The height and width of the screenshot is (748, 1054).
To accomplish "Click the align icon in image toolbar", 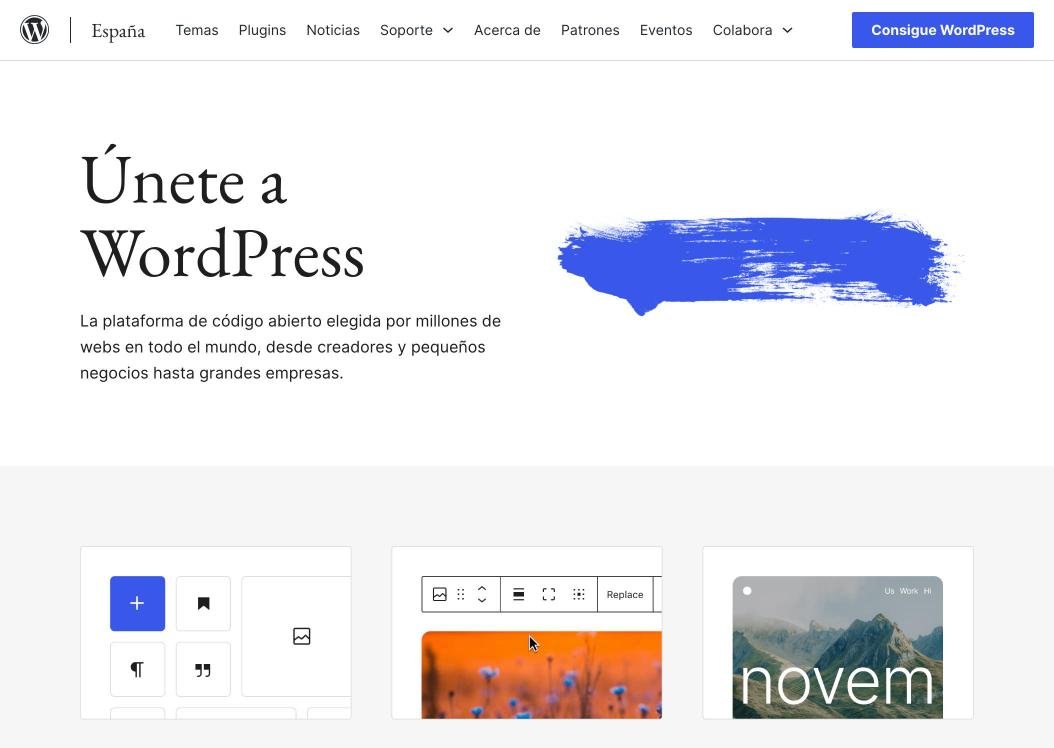I will 518,594.
